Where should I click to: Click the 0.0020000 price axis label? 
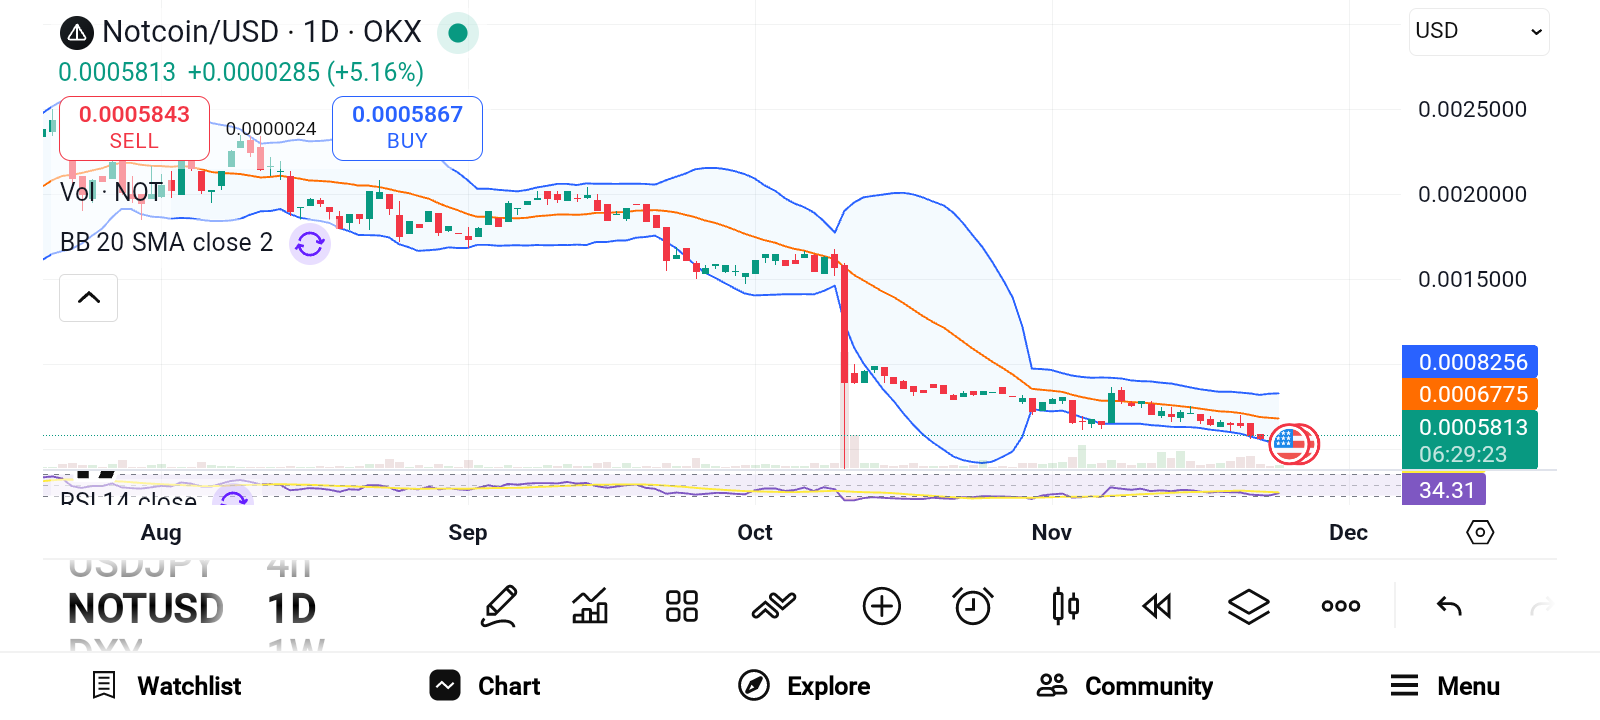(1472, 194)
